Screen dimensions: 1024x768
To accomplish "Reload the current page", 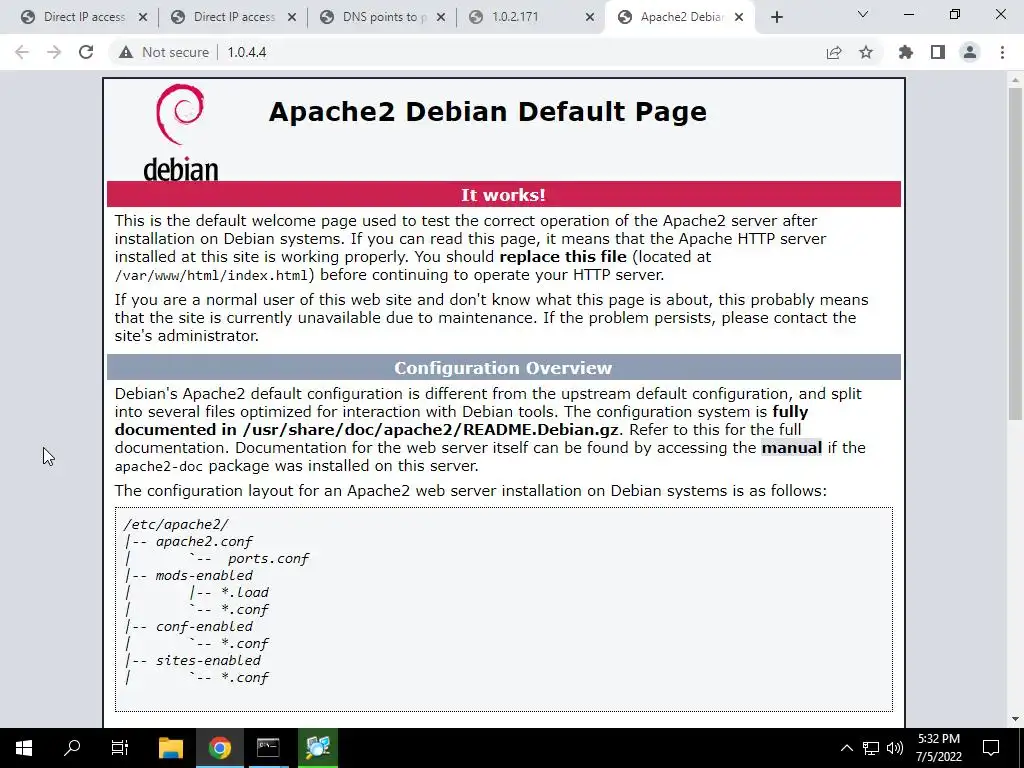I will (x=86, y=52).
